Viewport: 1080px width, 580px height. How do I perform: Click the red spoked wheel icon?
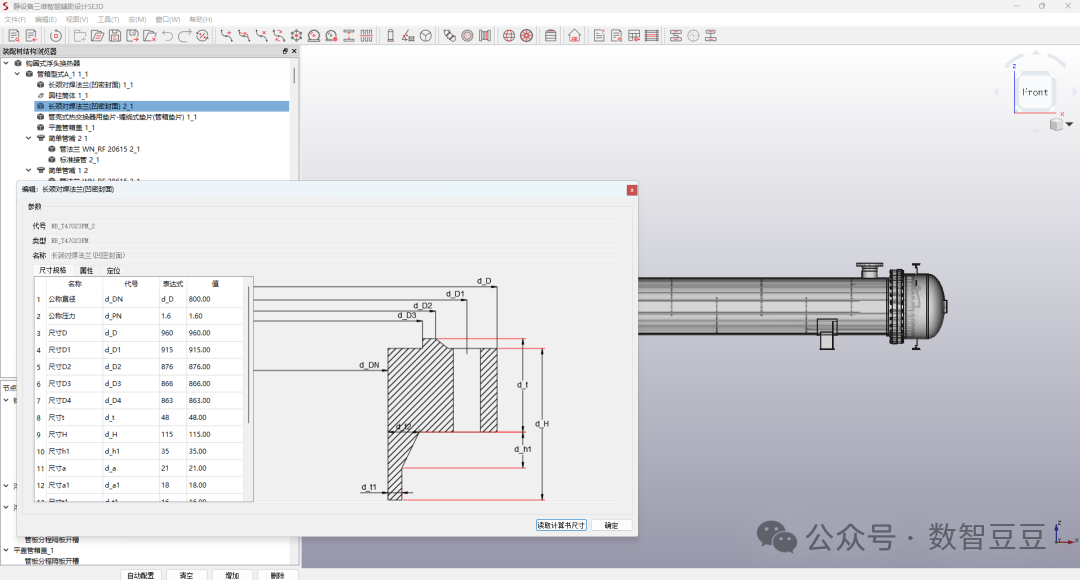point(526,36)
